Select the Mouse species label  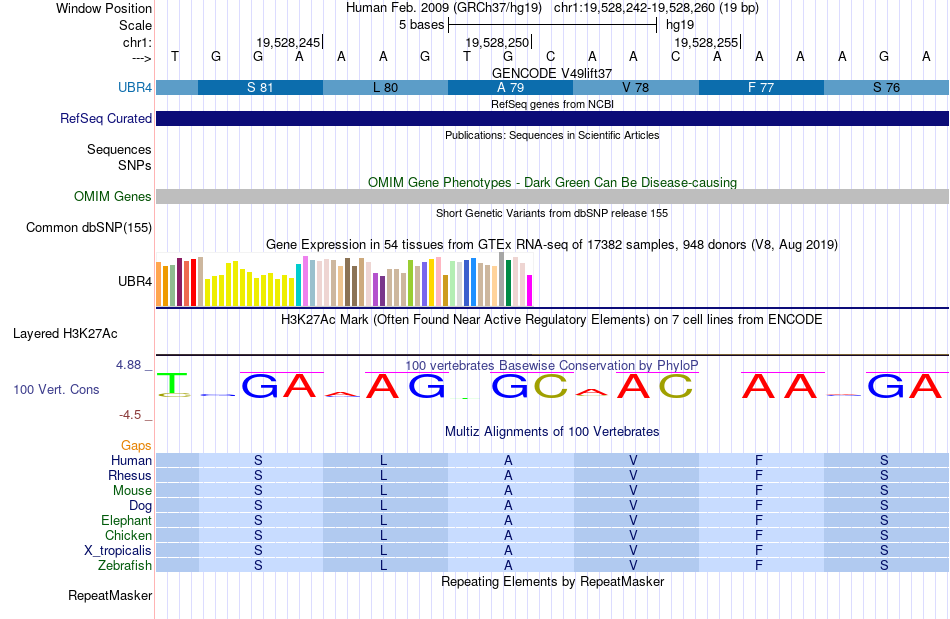click(x=132, y=491)
